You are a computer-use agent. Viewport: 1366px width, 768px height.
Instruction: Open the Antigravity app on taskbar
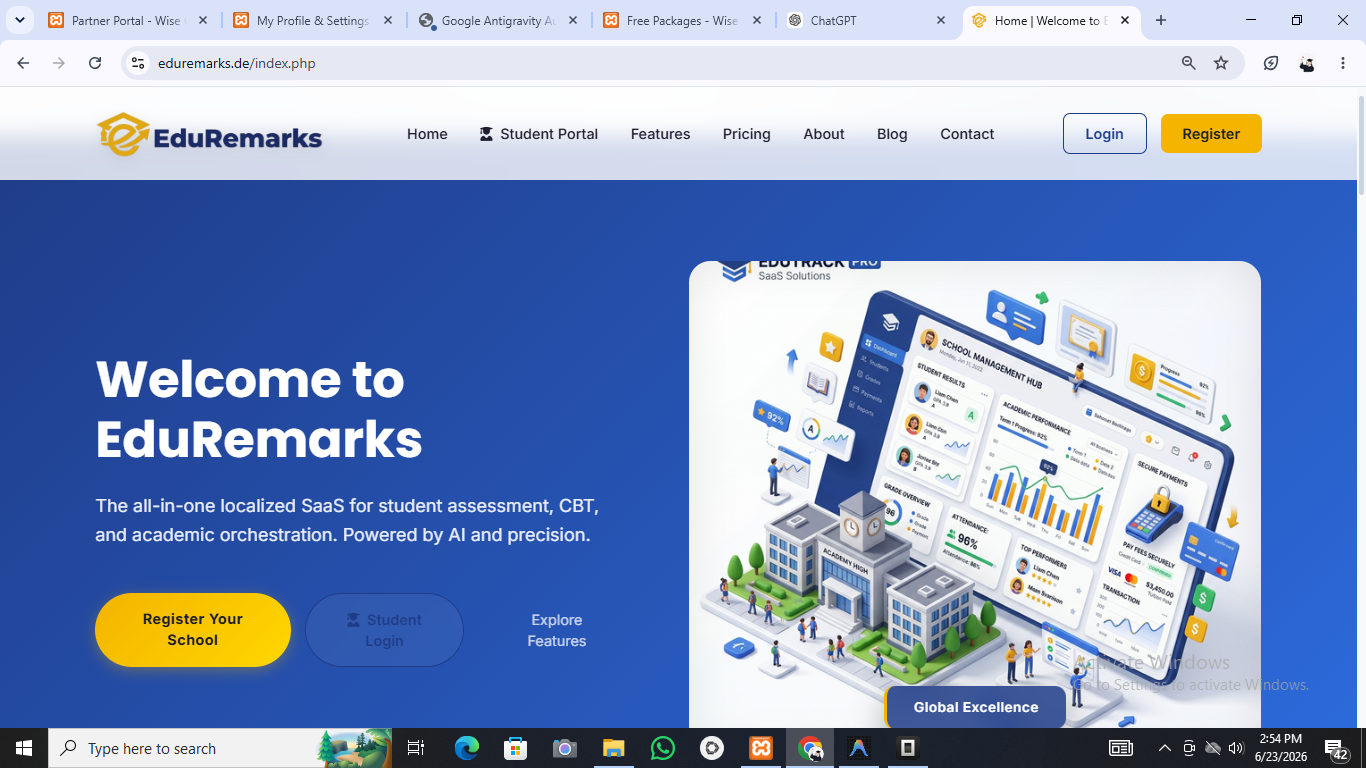click(x=859, y=748)
